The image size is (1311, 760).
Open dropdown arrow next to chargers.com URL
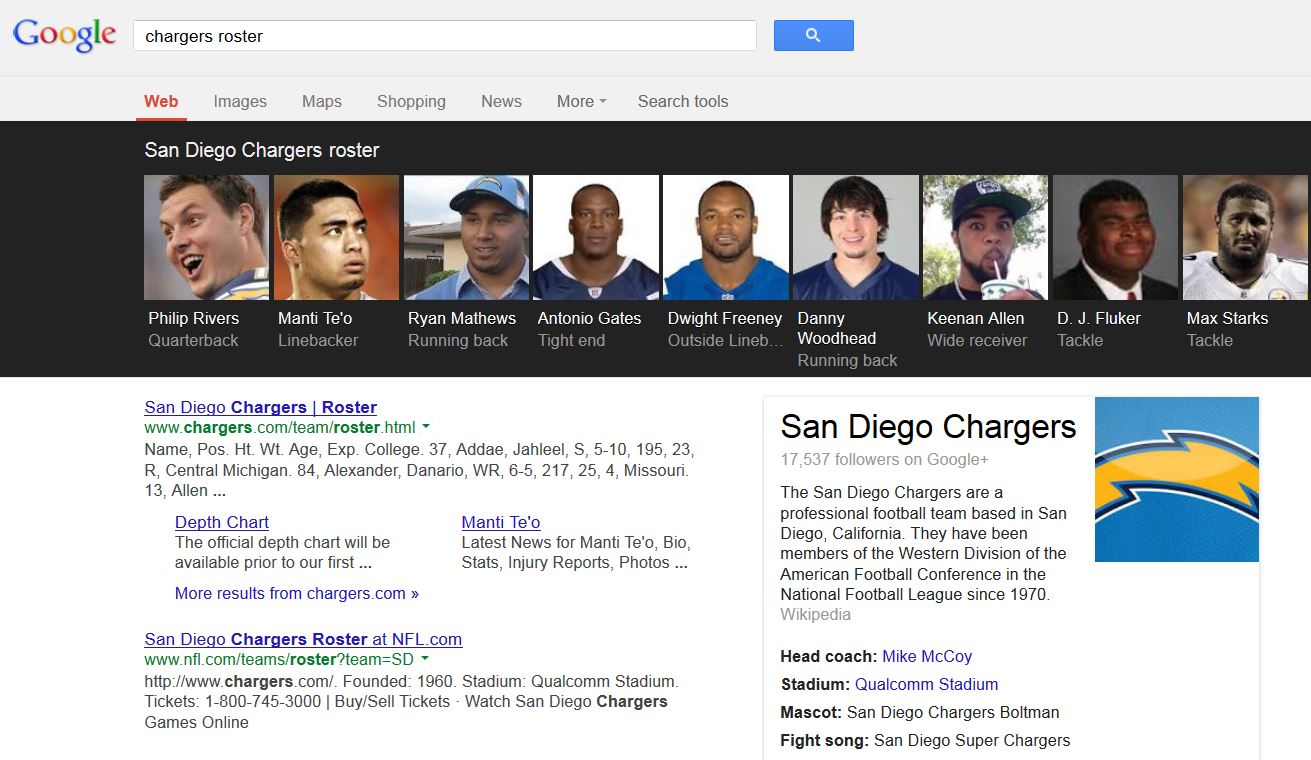pyautogui.click(x=425, y=428)
